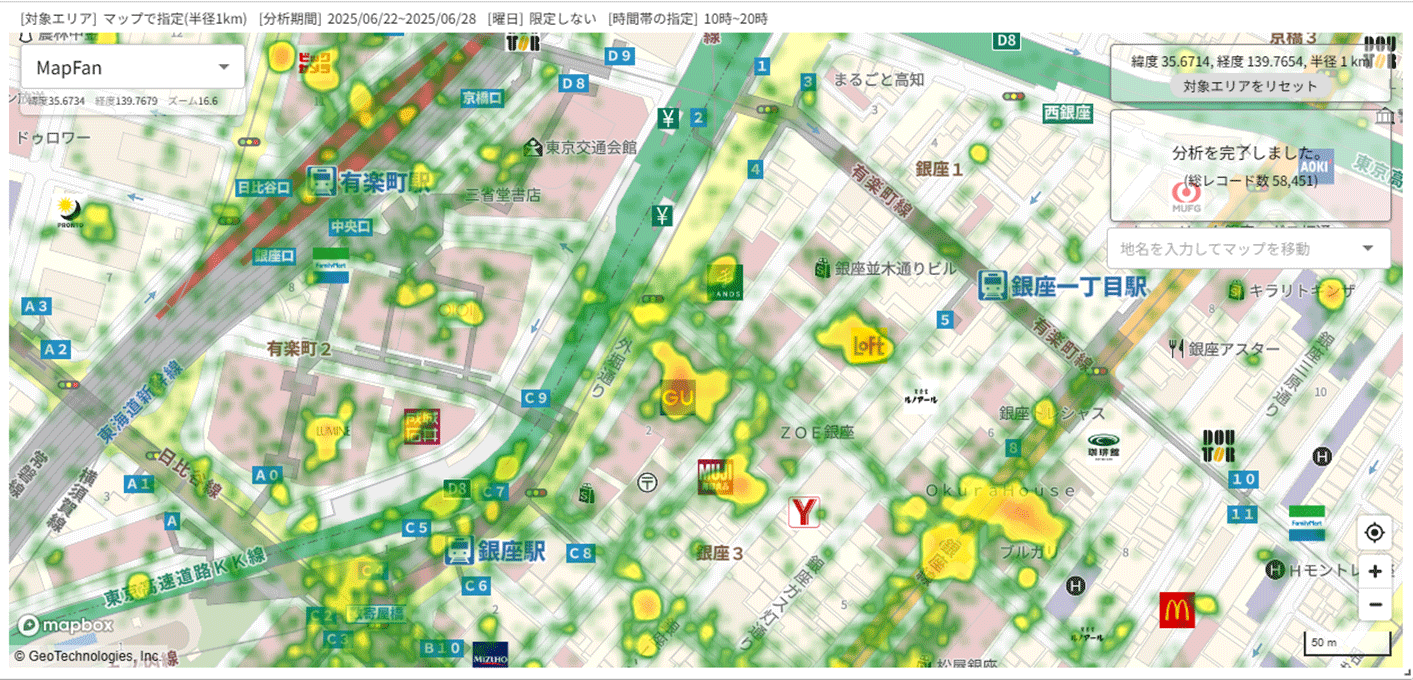Click the 中央口 exit label

(x=351, y=227)
